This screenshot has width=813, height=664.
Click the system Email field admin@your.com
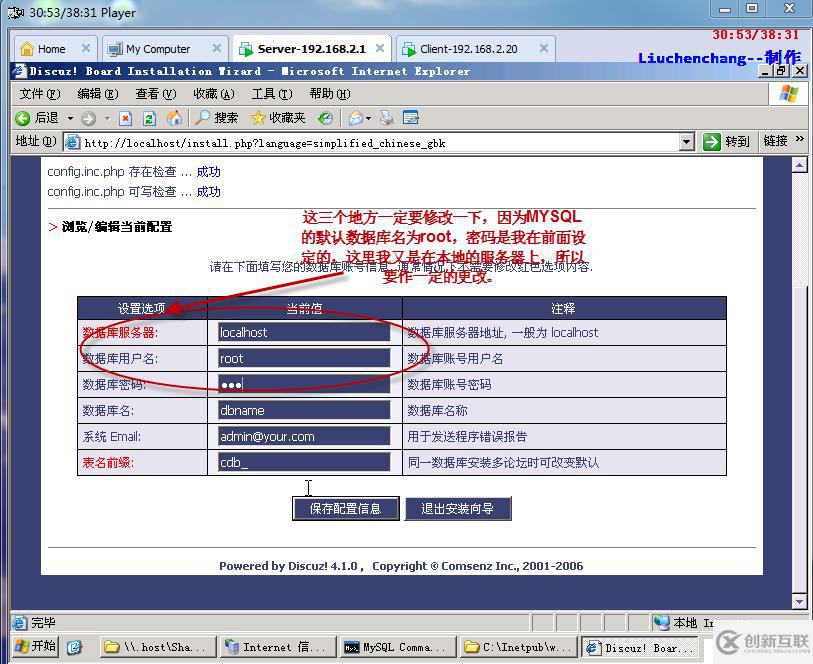[x=304, y=436]
